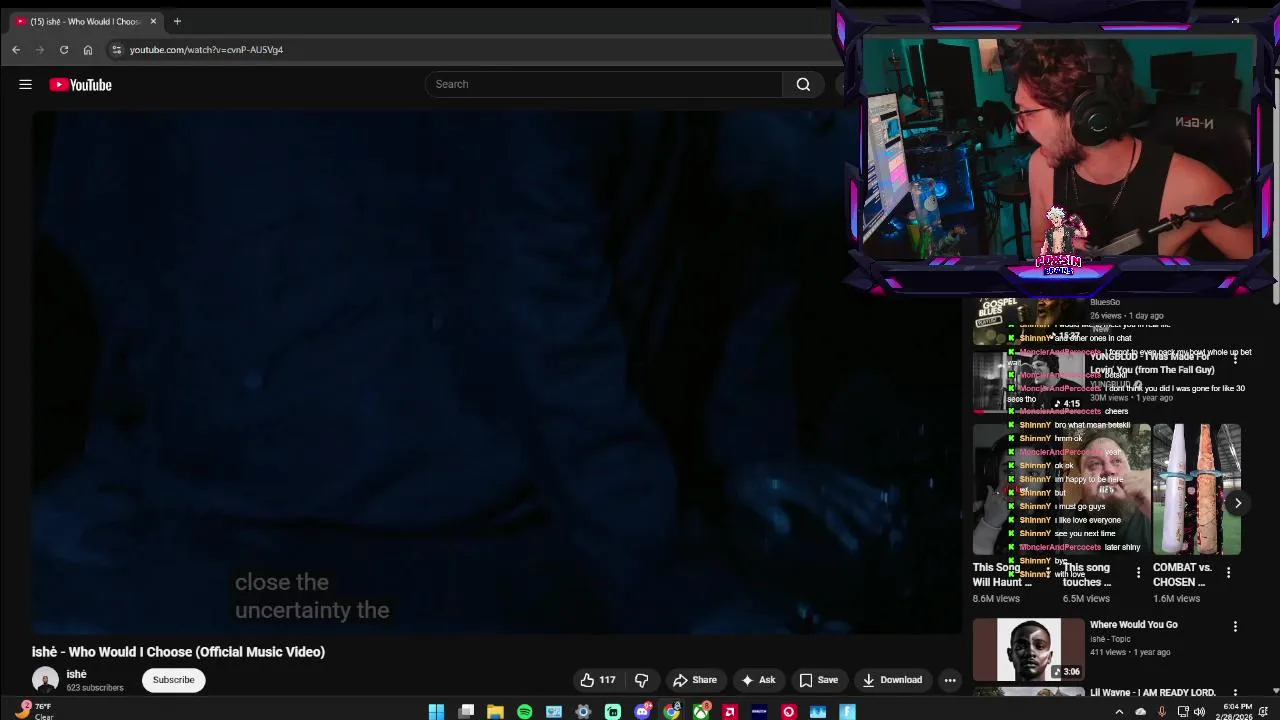Open 'Where Would You Go' video thumbnail
The image size is (1280, 720).
coord(1028,649)
